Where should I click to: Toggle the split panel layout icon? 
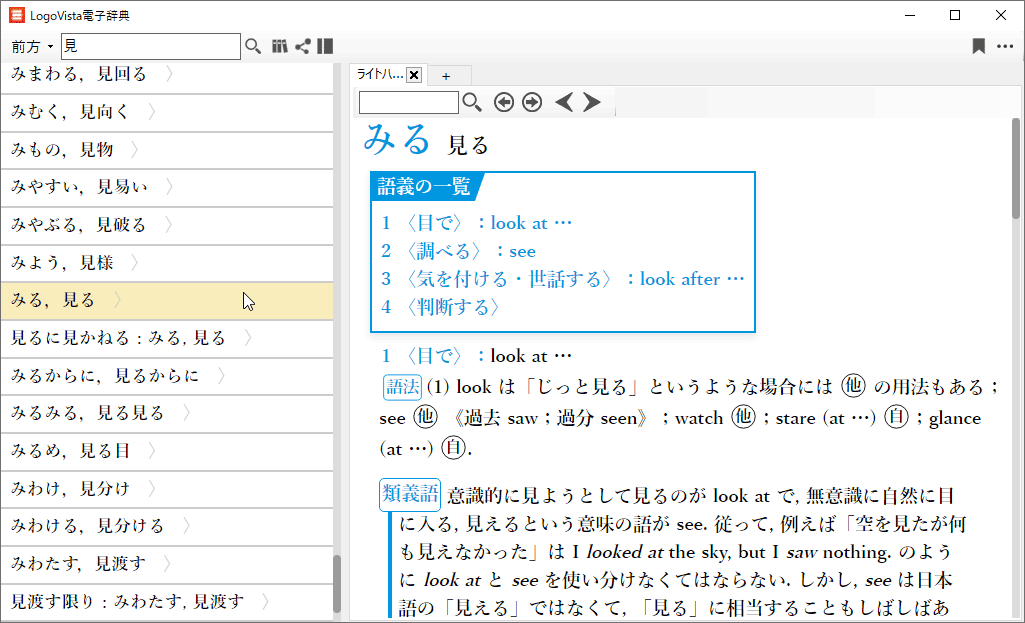[x=325, y=46]
